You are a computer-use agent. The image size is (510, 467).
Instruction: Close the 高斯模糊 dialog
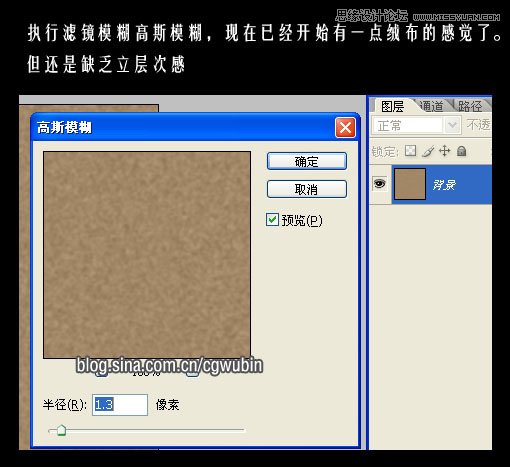[345, 127]
